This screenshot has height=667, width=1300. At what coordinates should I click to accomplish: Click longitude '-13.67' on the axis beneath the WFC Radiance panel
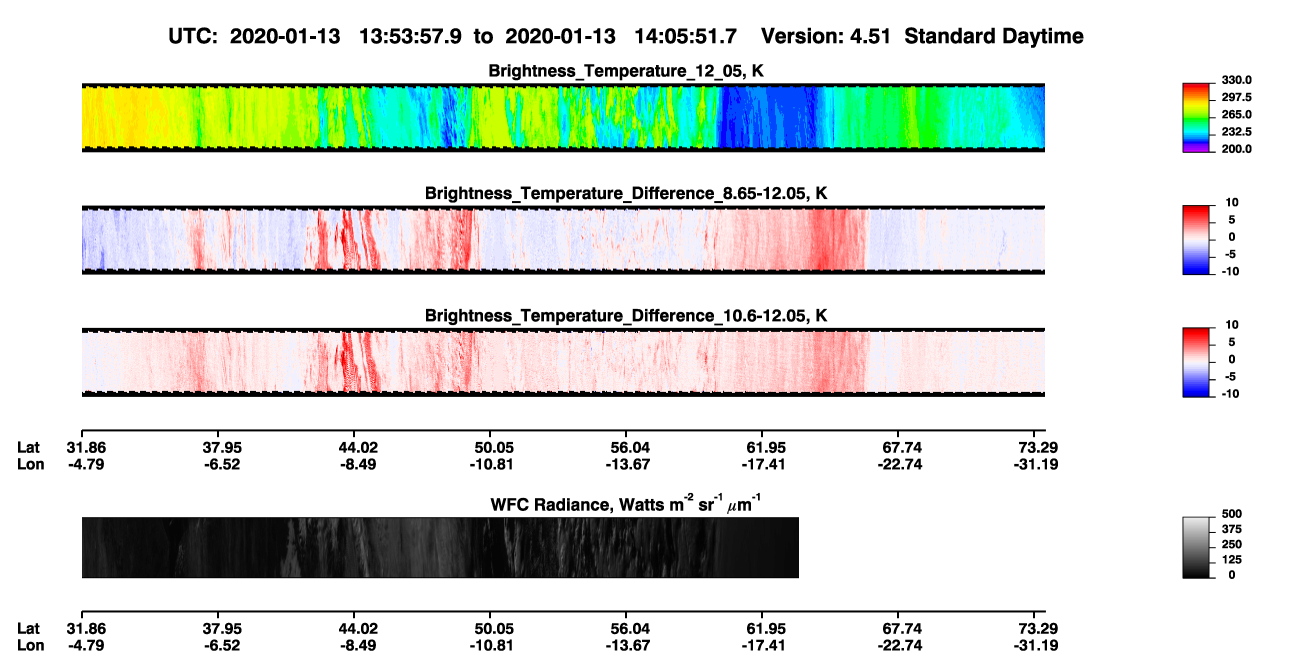[x=626, y=645]
